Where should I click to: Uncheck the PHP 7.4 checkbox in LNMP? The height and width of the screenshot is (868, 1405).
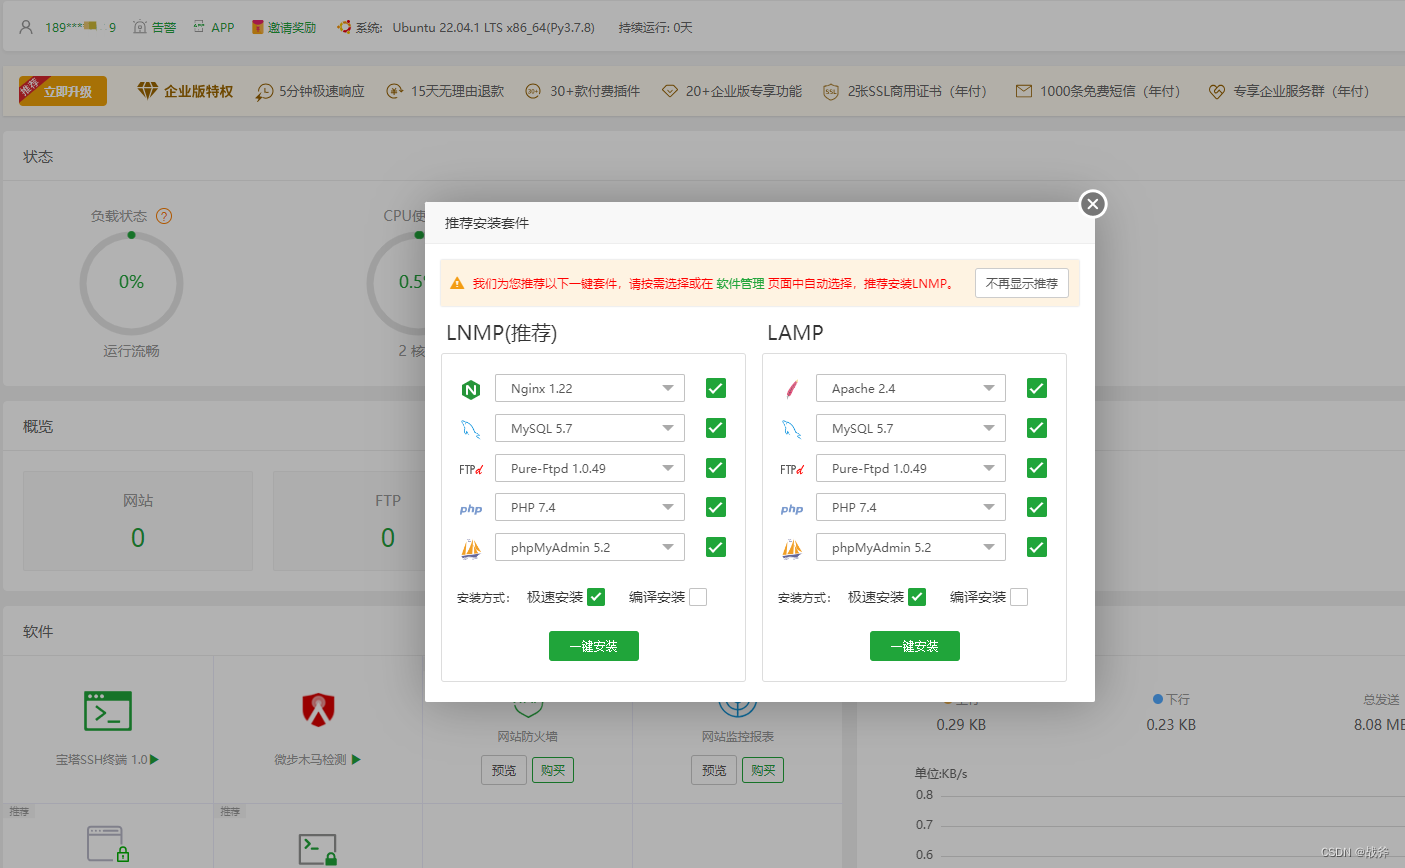click(x=716, y=507)
